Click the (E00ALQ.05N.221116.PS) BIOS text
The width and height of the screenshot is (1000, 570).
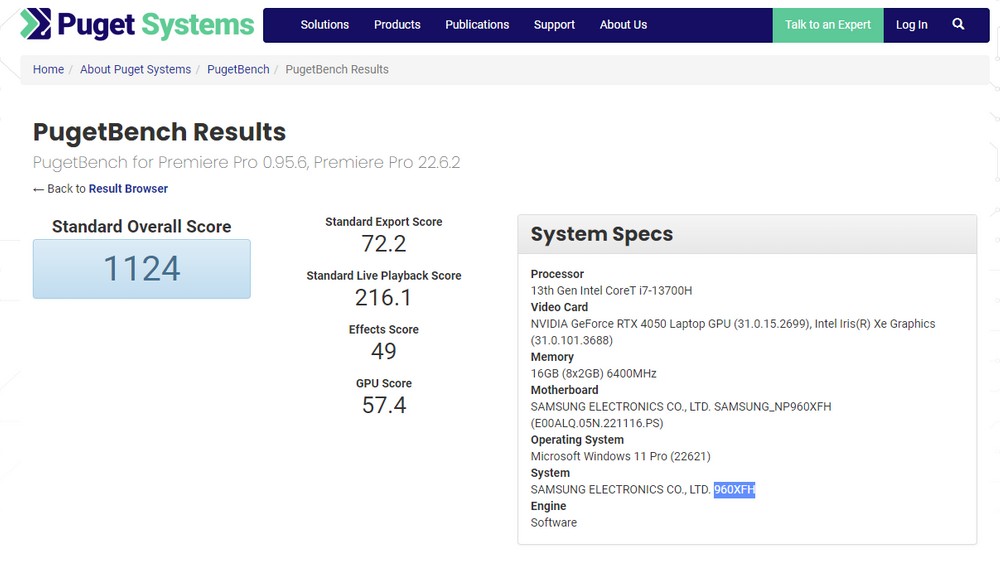[597, 423]
